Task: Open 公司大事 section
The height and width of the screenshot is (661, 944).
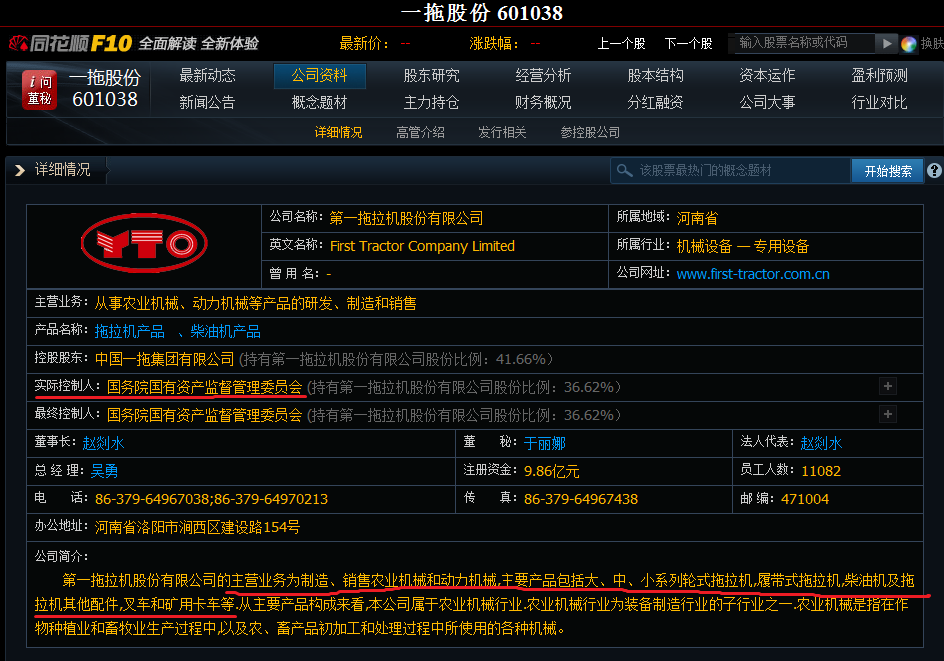Action: coord(767,102)
